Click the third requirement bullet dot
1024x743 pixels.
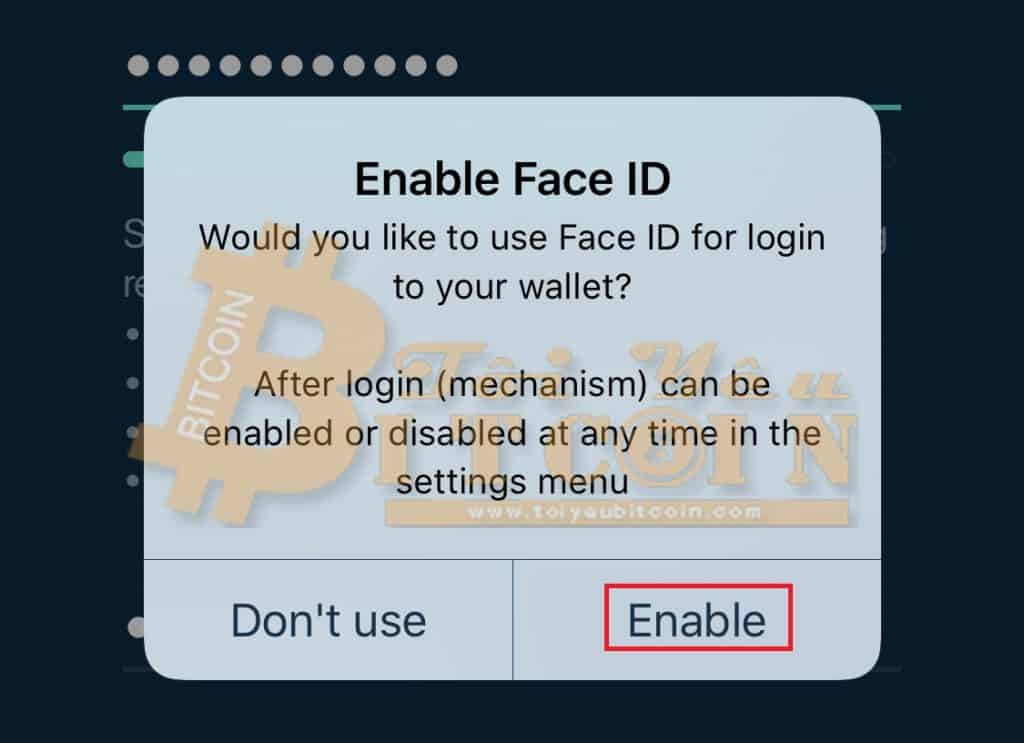[x=133, y=432]
